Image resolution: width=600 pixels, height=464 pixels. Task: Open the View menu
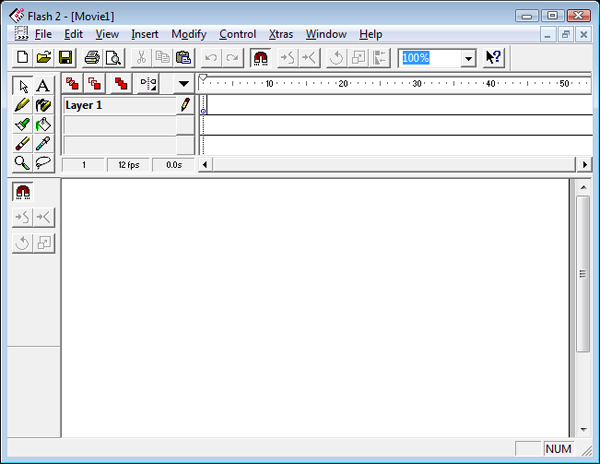(x=107, y=34)
